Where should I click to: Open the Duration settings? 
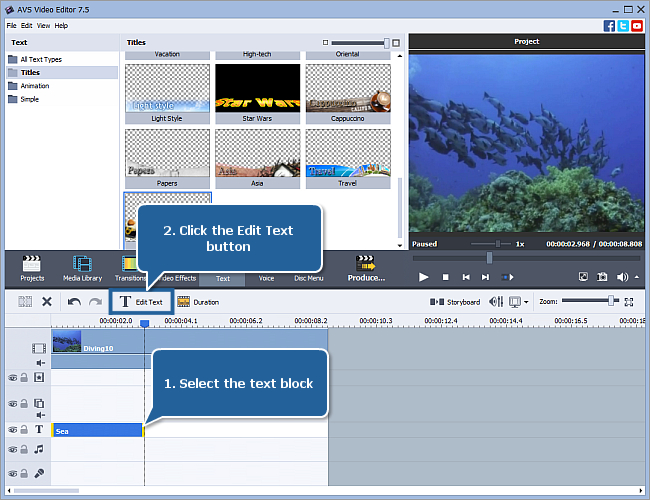pyautogui.click(x=198, y=302)
